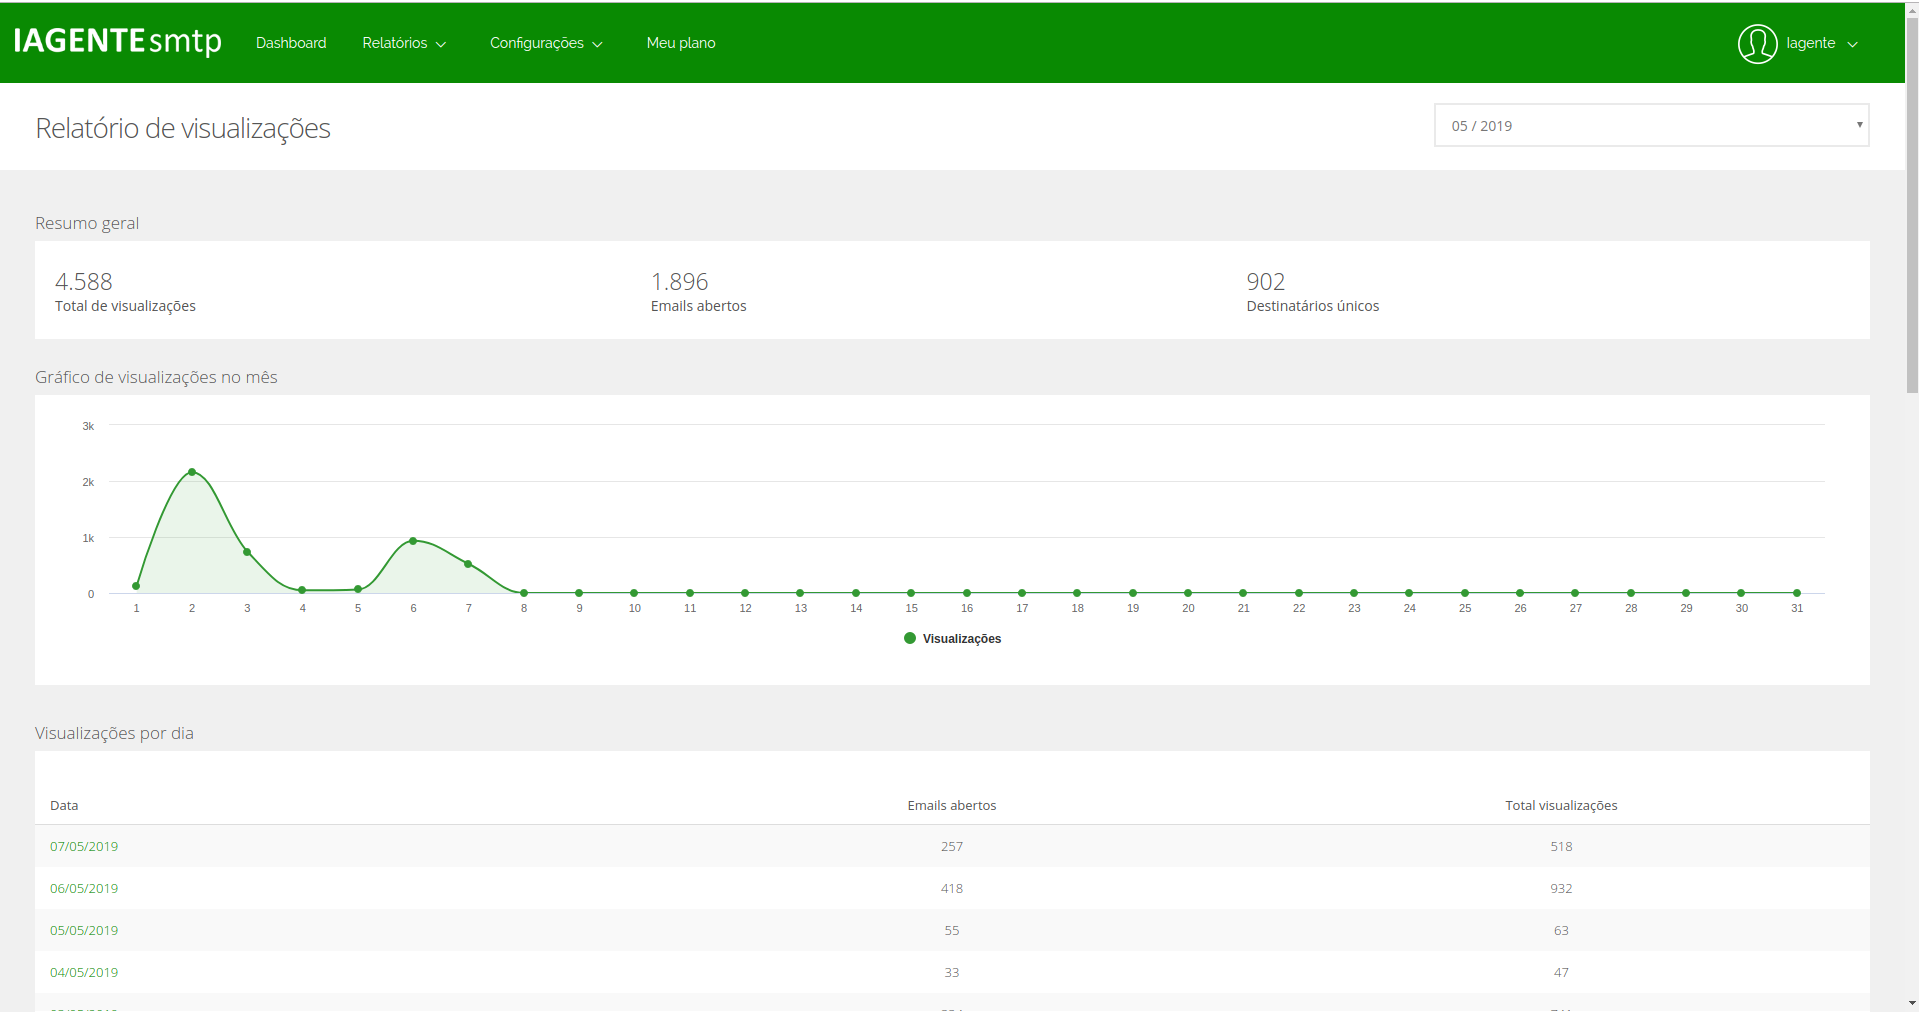Click the user avatar icon
The width and height of the screenshot is (1919, 1012).
click(1757, 43)
